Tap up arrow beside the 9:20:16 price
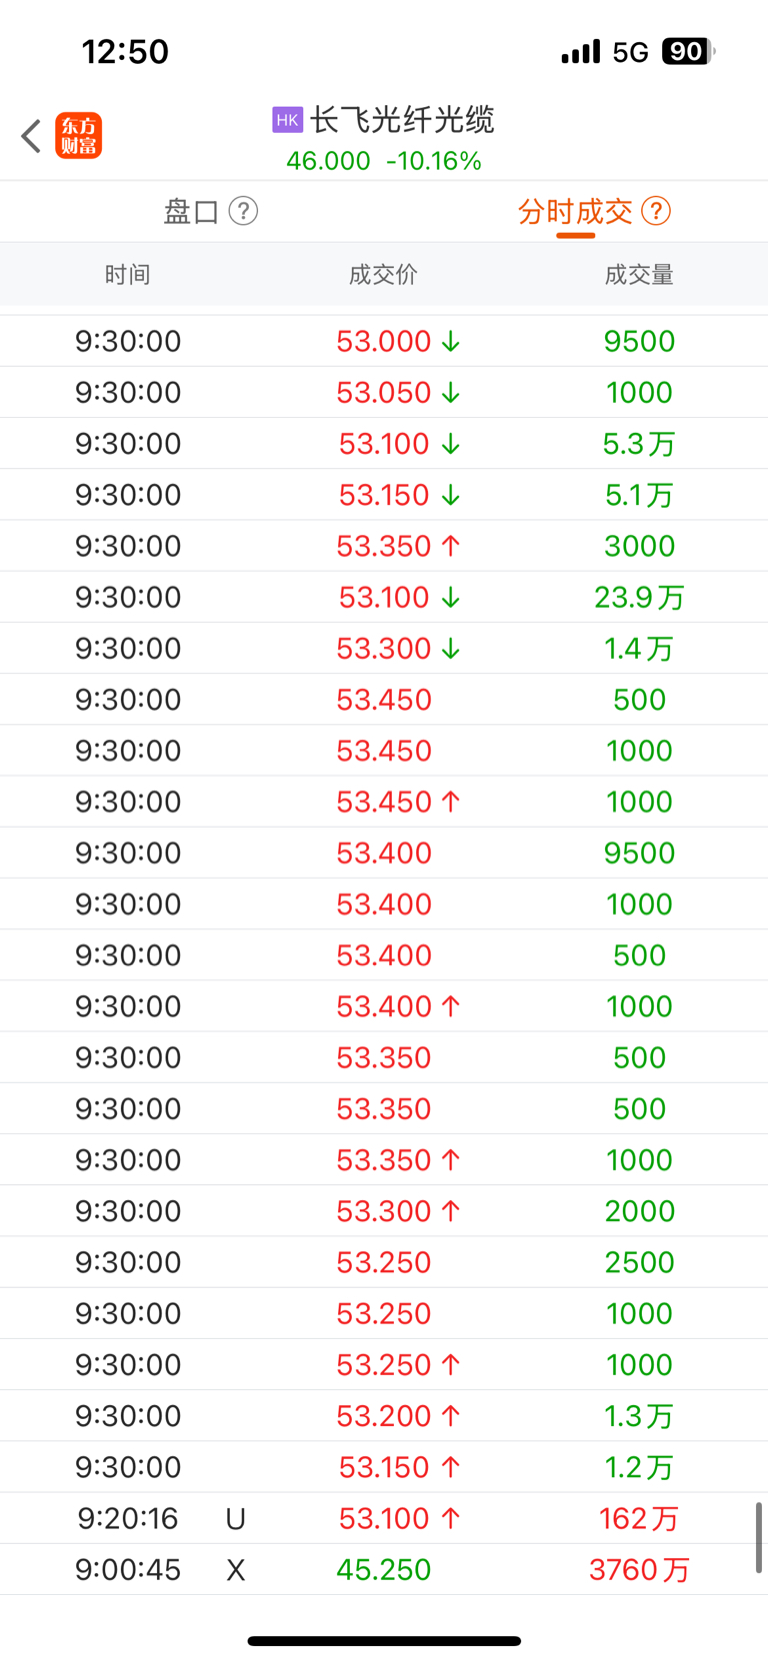The height and width of the screenshot is (1663, 768). tap(451, 1518)
